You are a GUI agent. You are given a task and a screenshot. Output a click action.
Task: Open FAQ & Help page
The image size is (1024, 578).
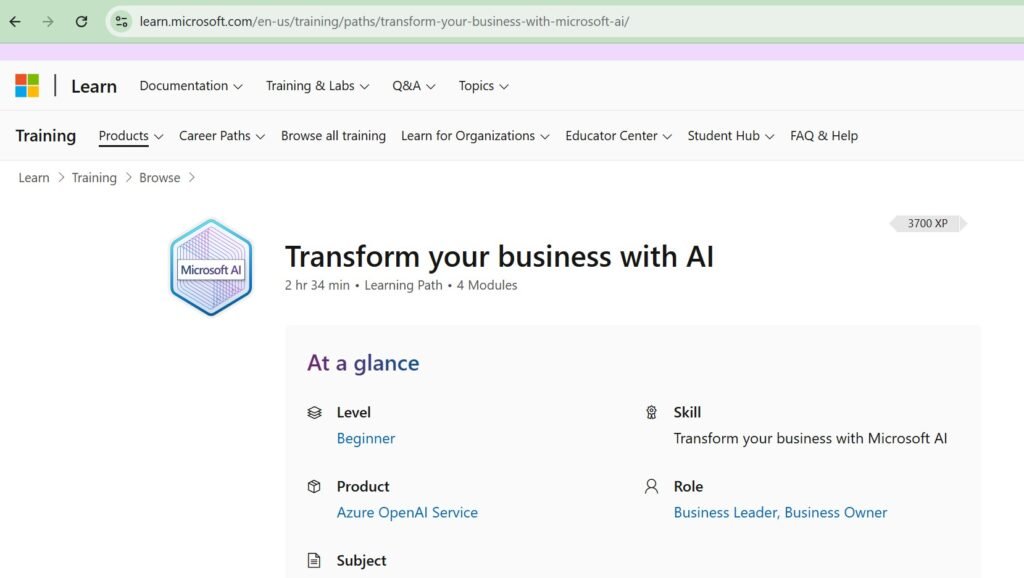824,136
